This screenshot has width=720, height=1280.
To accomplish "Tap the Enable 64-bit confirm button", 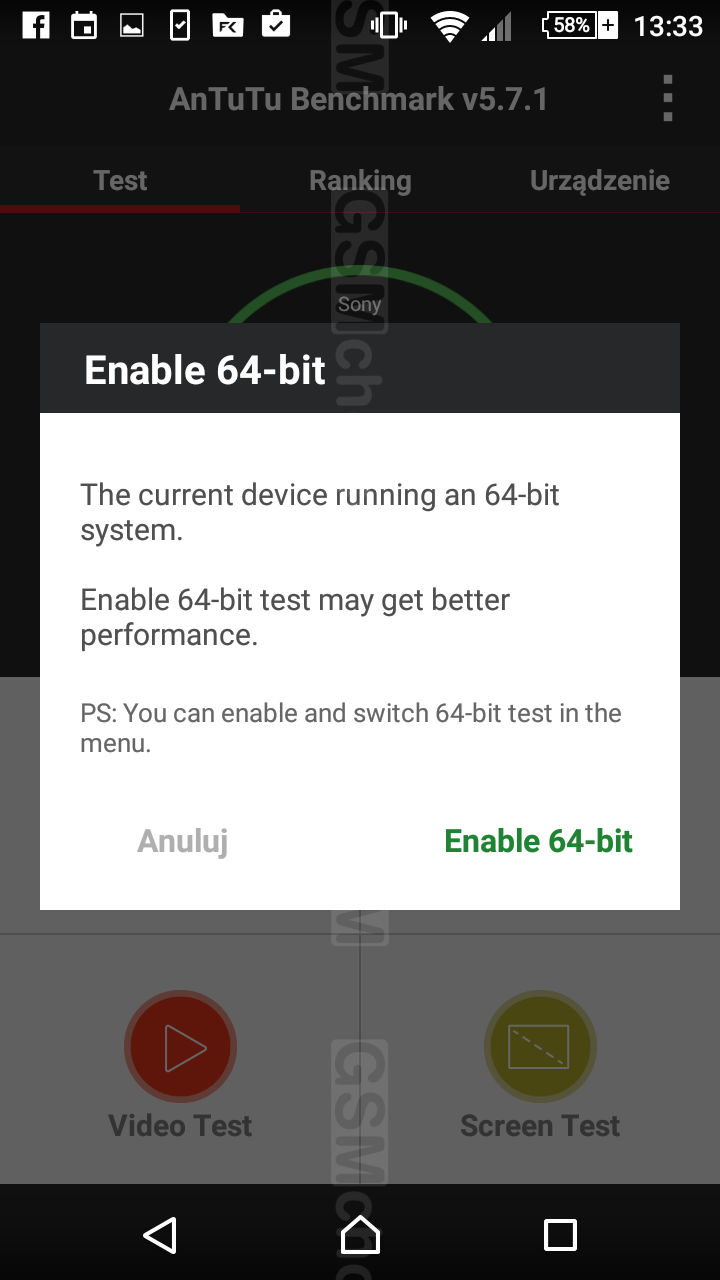I will pyautogui.click(x=538, y=841).
